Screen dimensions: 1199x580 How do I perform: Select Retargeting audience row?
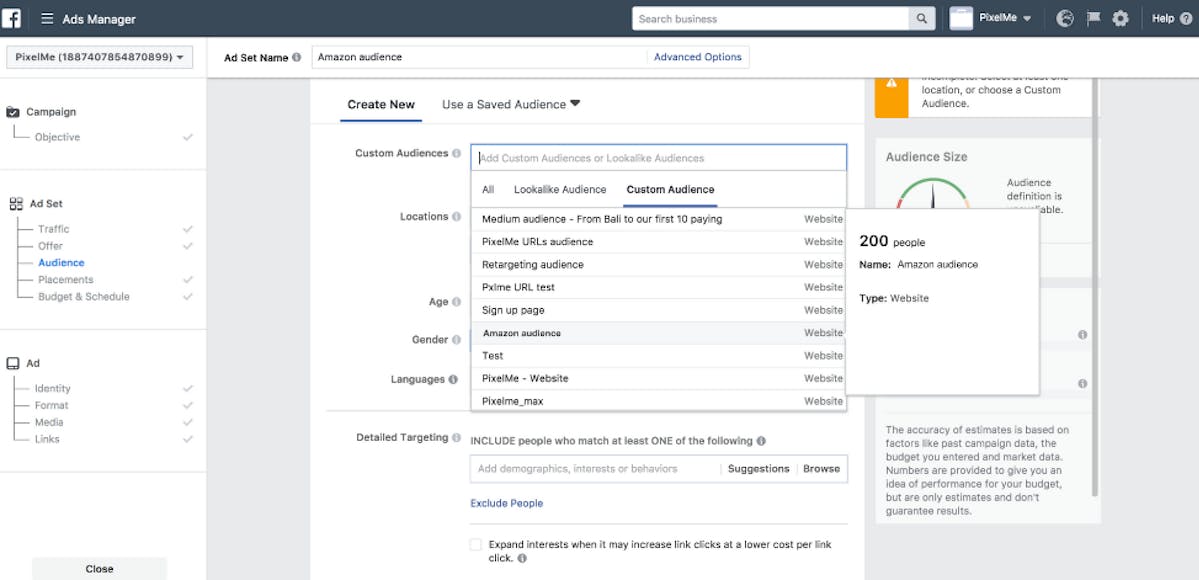click(658, 265)
